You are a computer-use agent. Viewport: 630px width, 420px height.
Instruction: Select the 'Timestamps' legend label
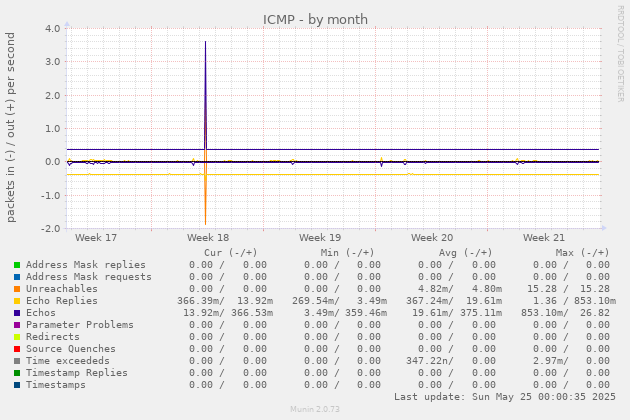coord(56,385)
